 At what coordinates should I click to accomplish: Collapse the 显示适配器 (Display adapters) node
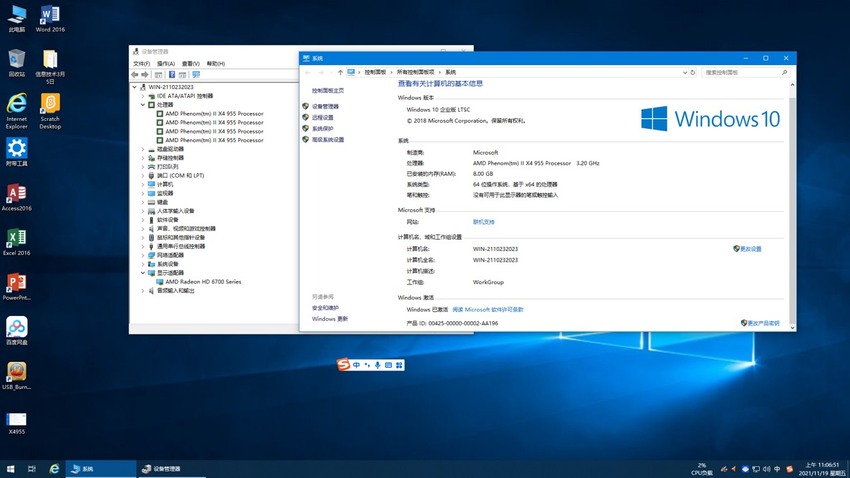pos(143,273)
